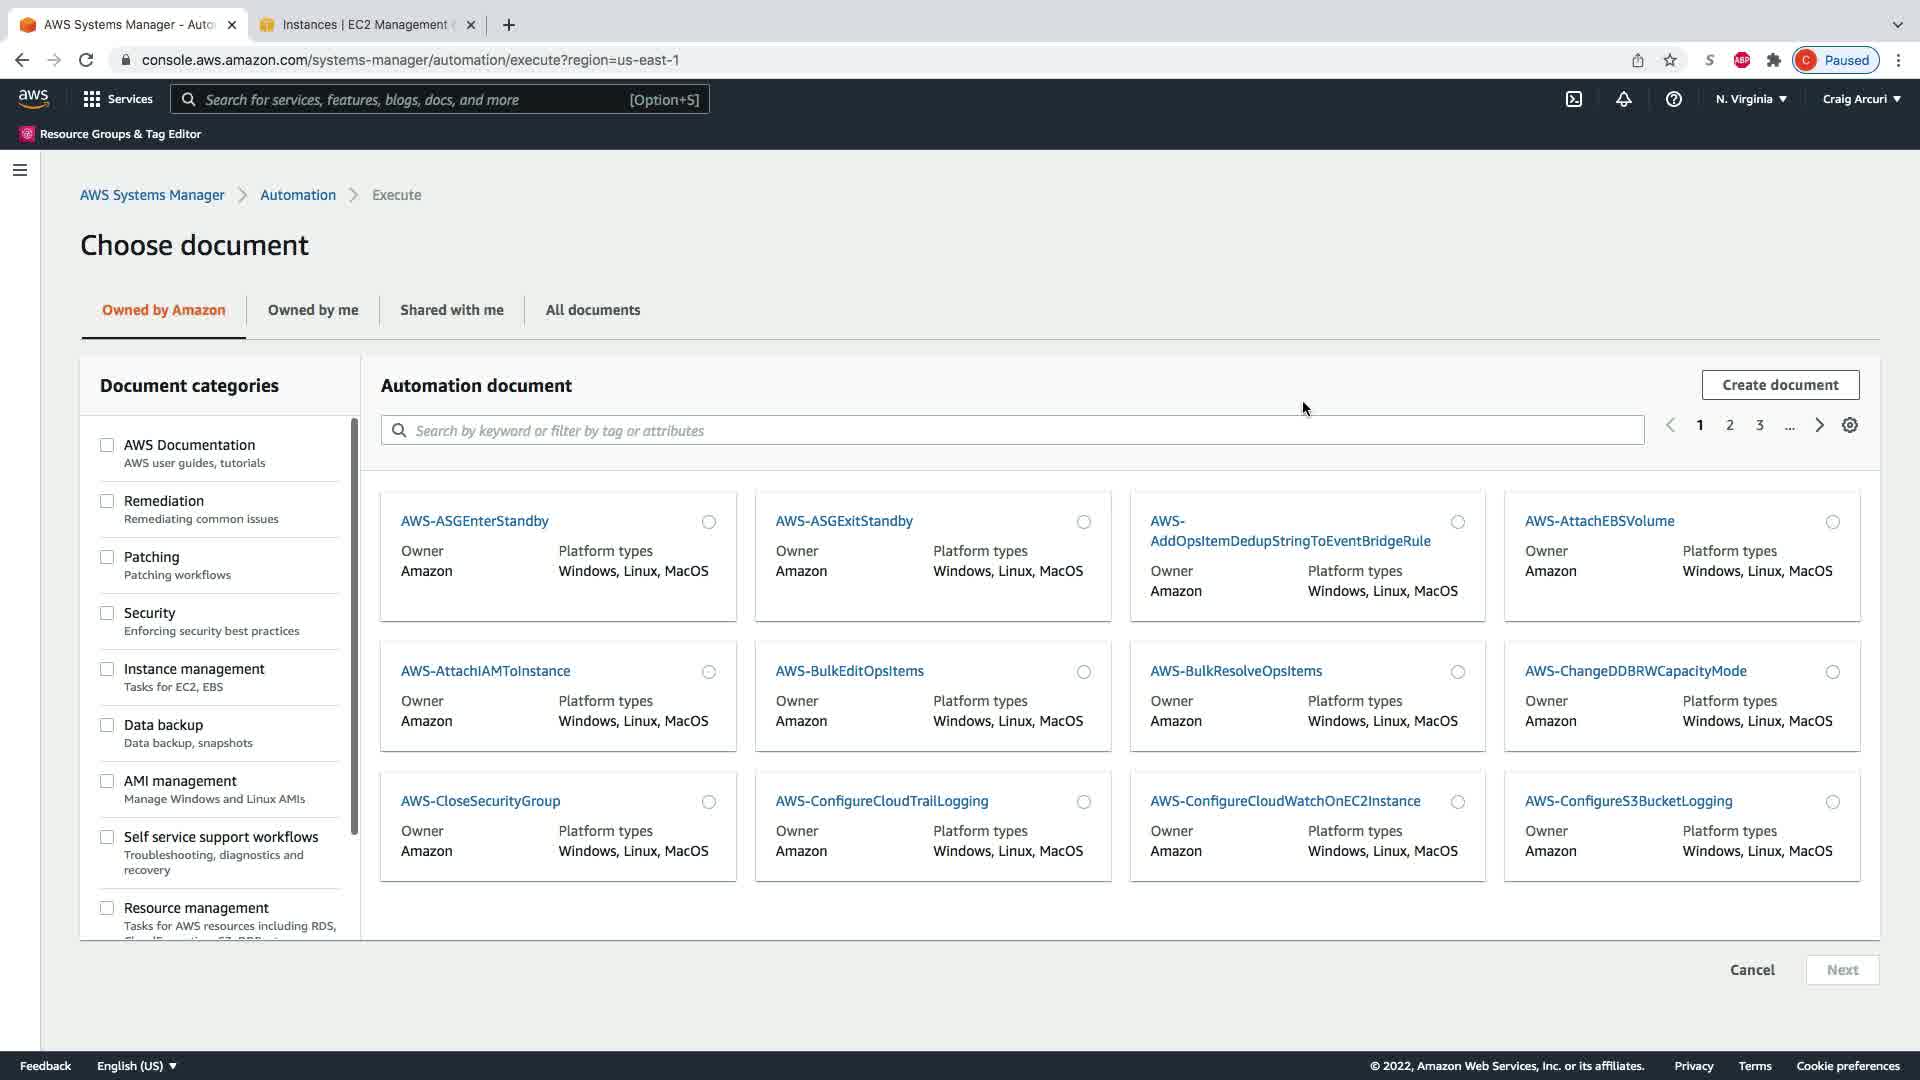Open the help question mark icon
Viewport: 1920px width, 1080px height.
1673,99
